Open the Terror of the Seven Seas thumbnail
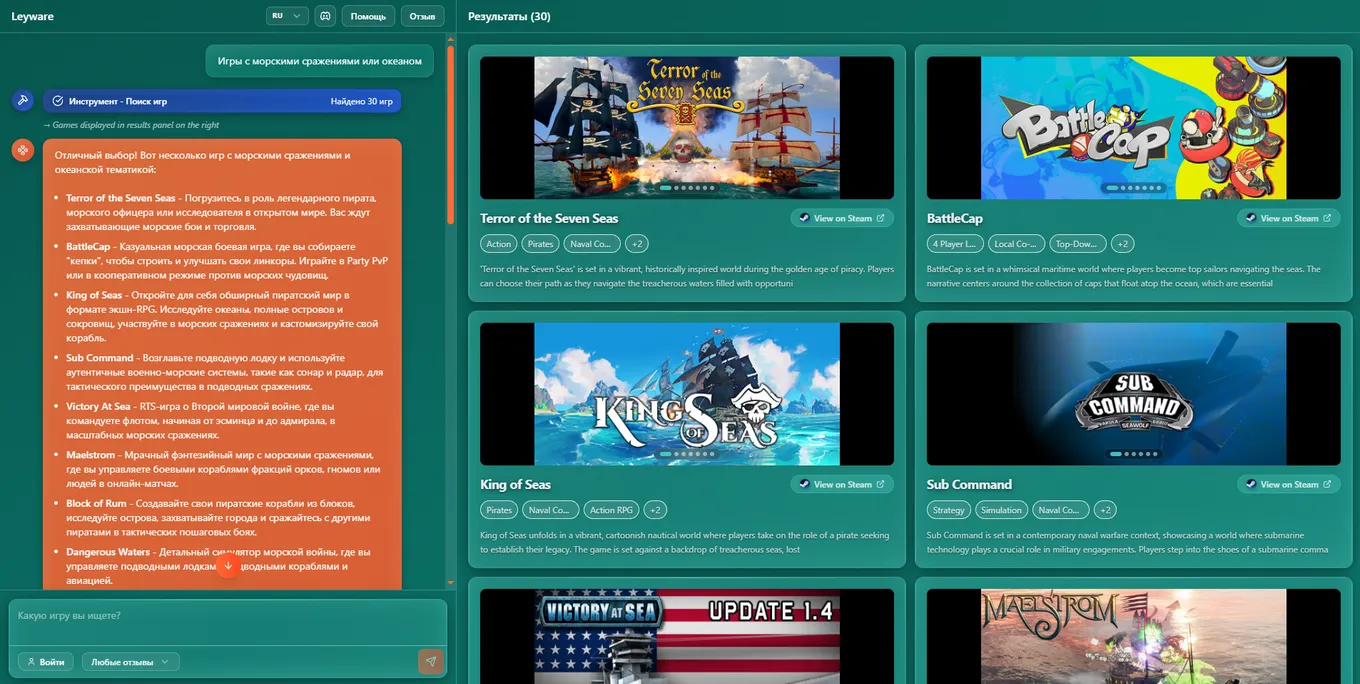This screenshot has width=1360, height=684. [x=687, y=127]
